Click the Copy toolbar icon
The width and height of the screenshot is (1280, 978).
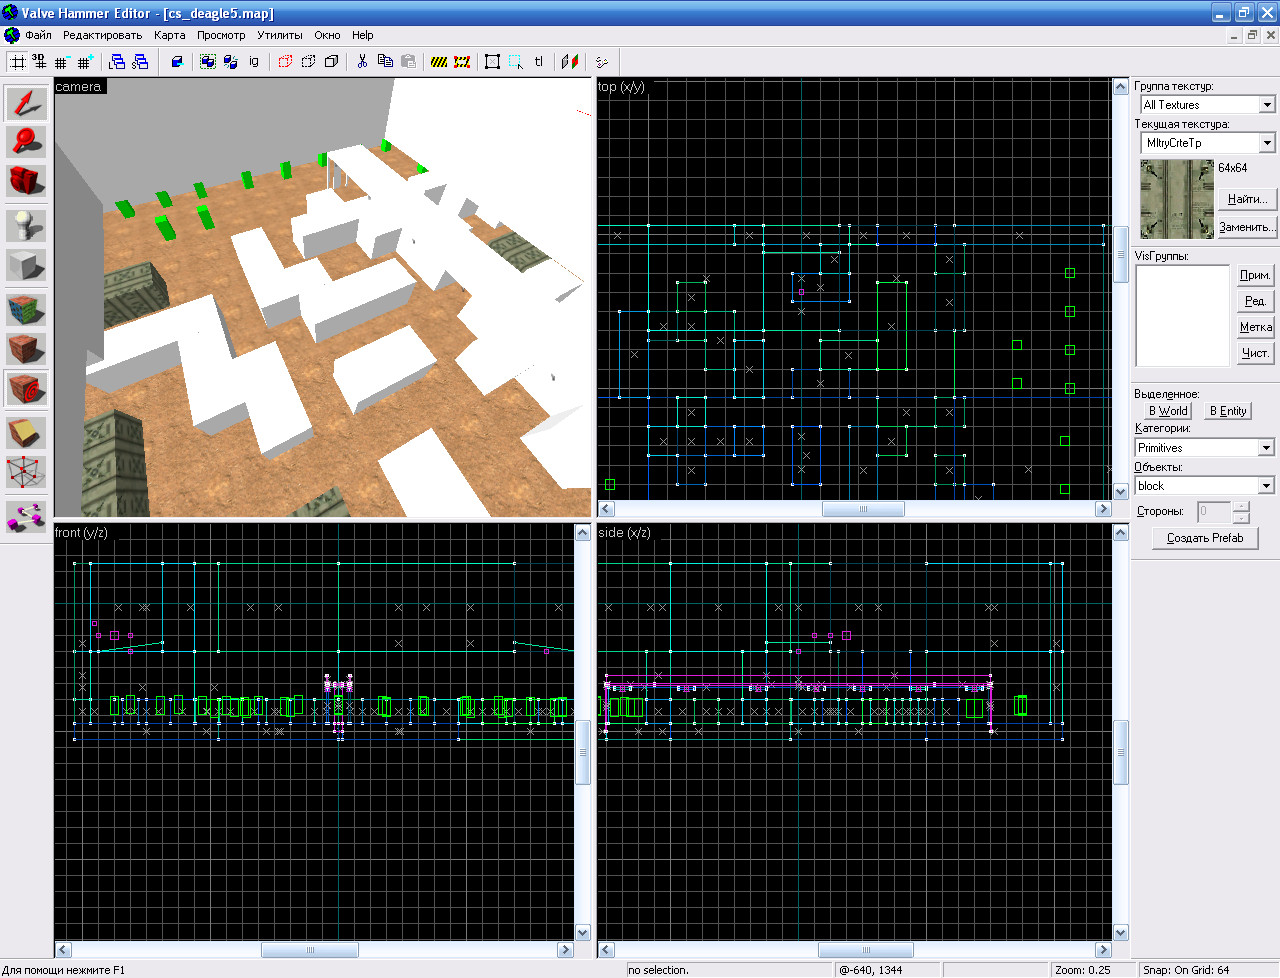click(385, 62)
